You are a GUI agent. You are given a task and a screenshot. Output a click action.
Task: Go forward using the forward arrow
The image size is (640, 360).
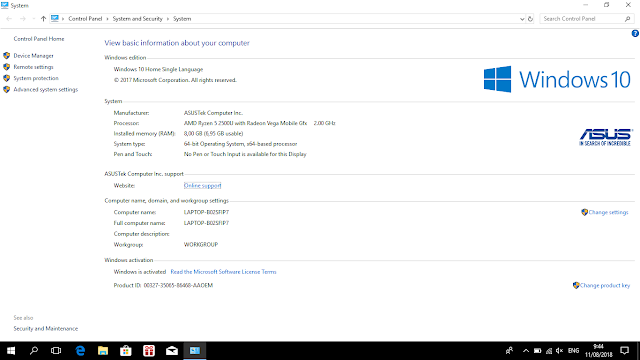tap(23, 19)
